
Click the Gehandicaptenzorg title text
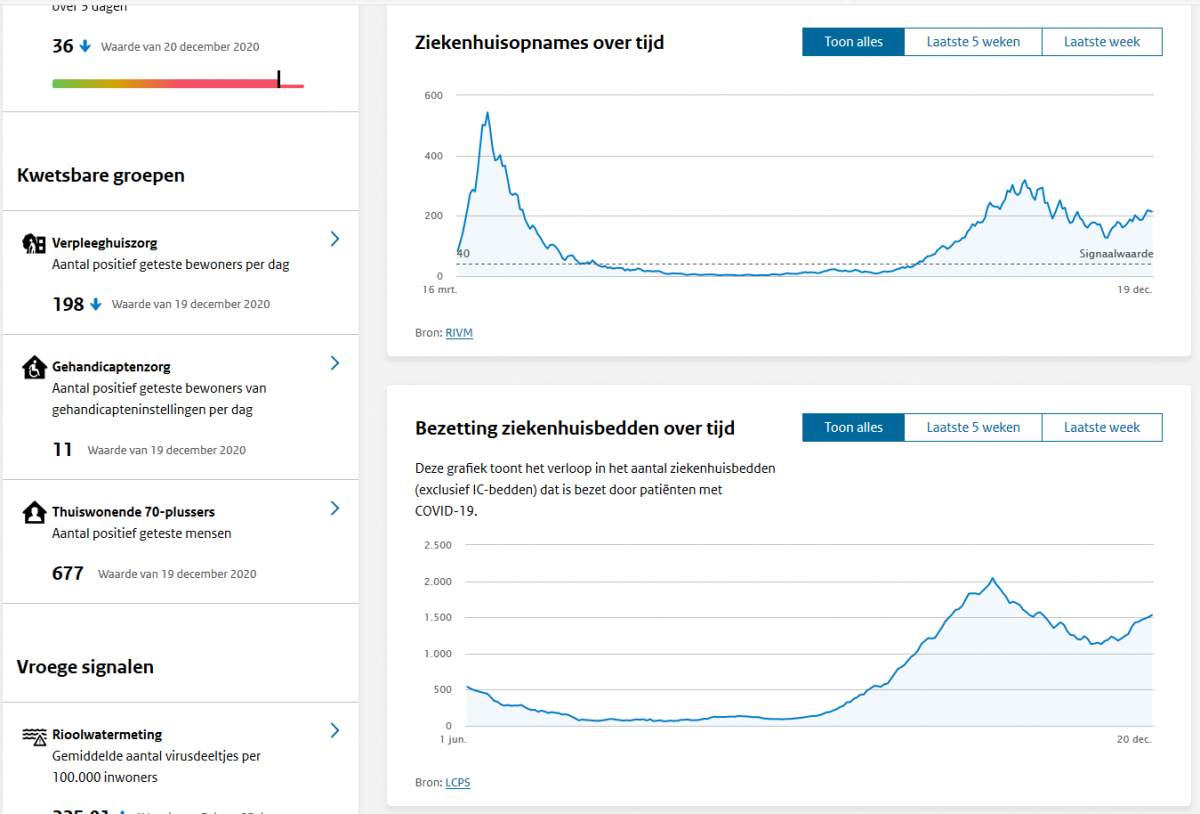click(111, 367)
